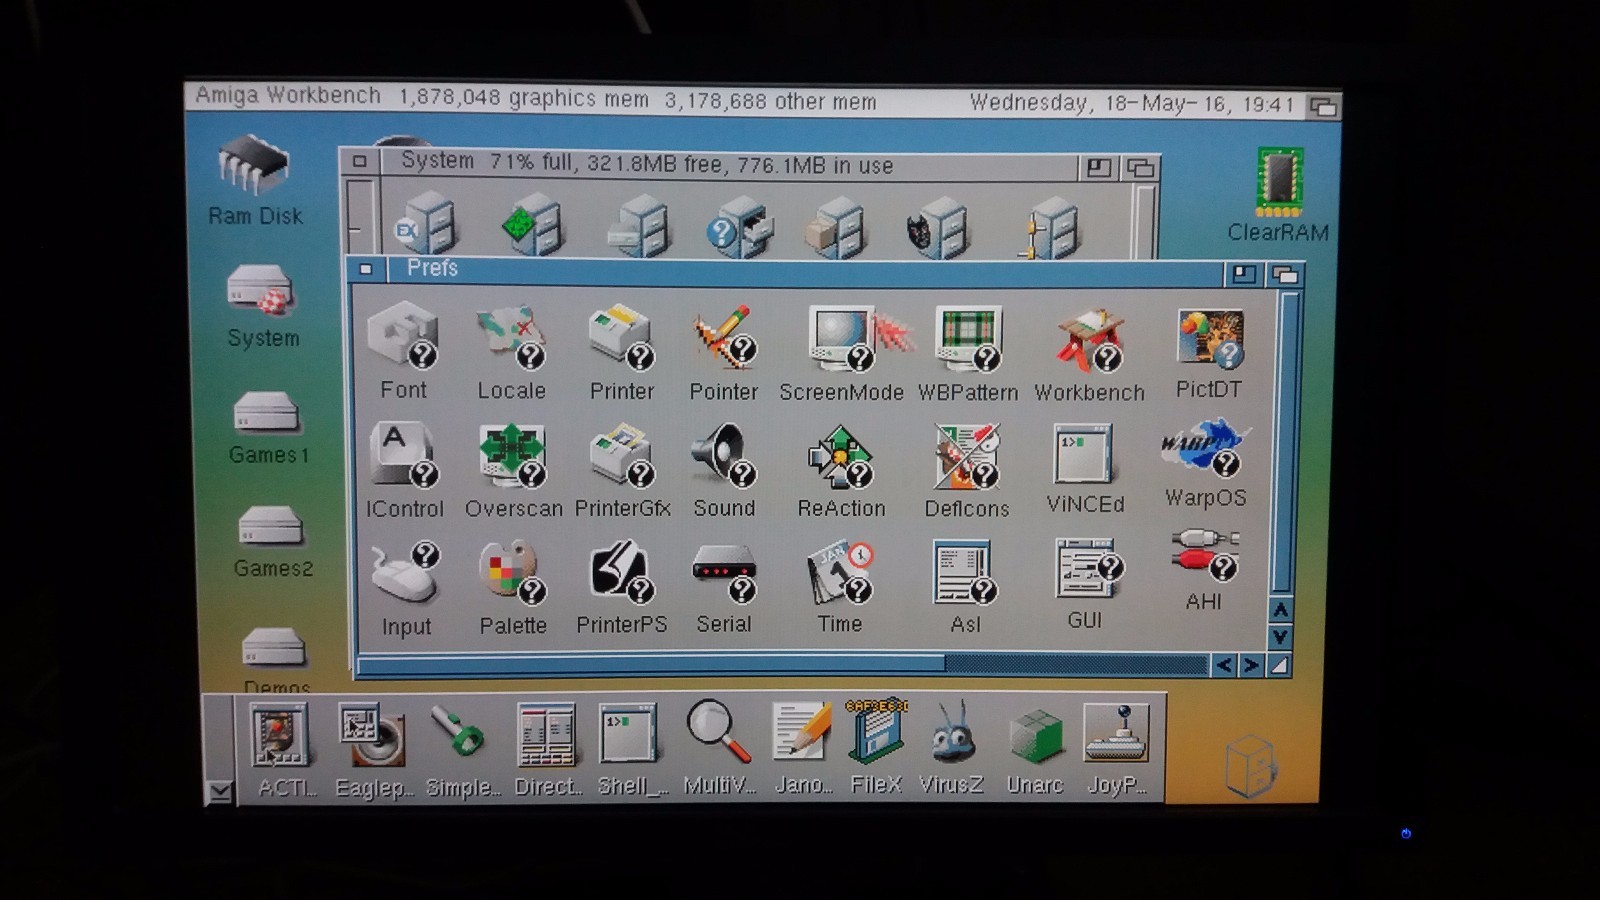The width and height of the screenshot is (1600, 900).
Task: Launch Unarc from the dock
Action: tap(1036, 736)
